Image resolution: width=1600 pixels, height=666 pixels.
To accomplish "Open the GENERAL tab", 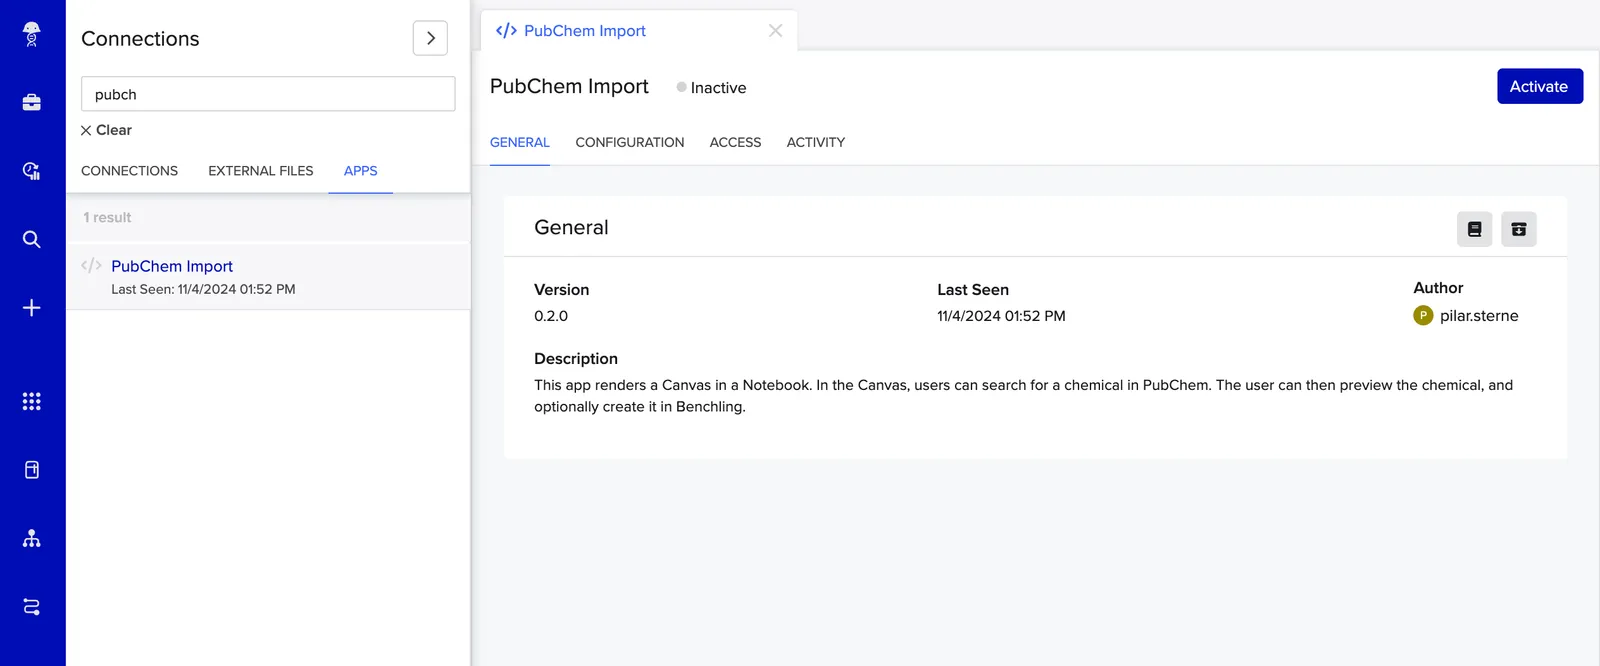I will (519, 142).
